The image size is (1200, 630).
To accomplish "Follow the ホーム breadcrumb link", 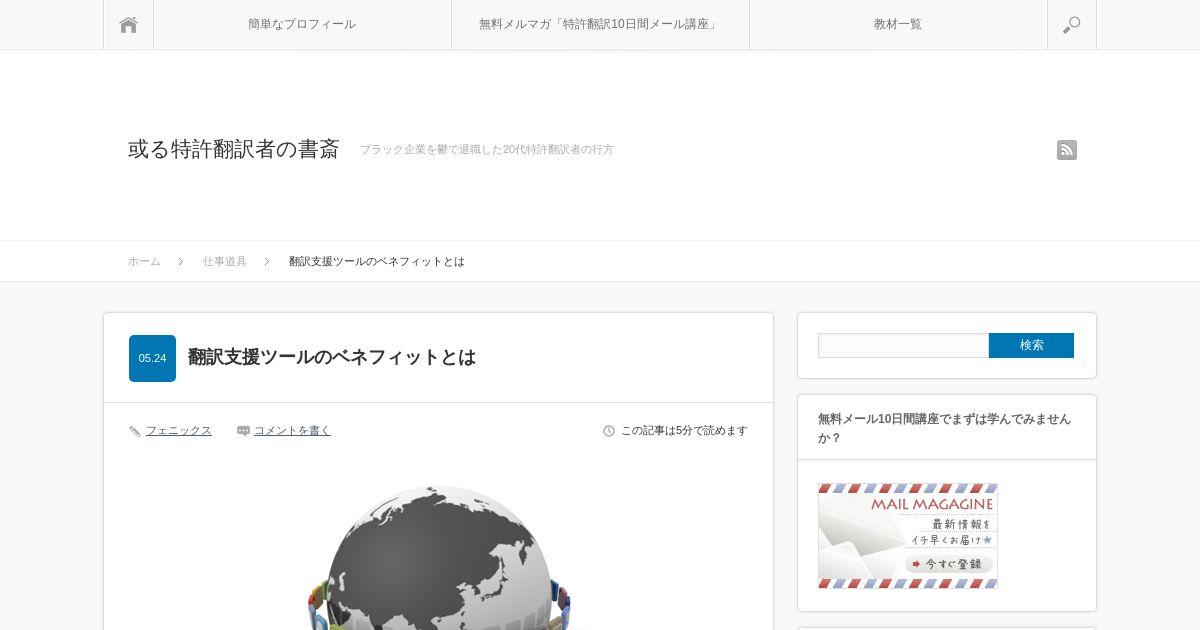I will (144, 261).
